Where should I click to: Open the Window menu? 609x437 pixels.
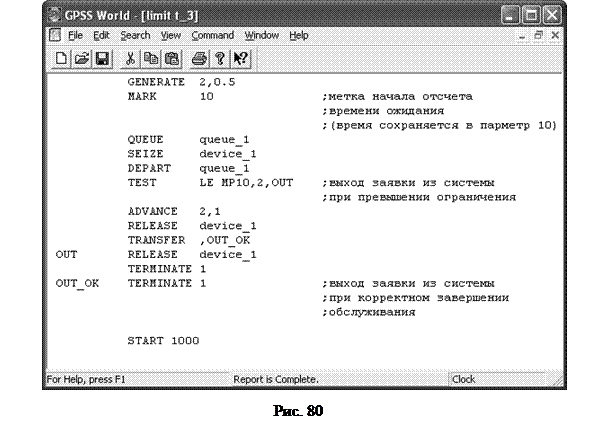click(x=261, y=35)
